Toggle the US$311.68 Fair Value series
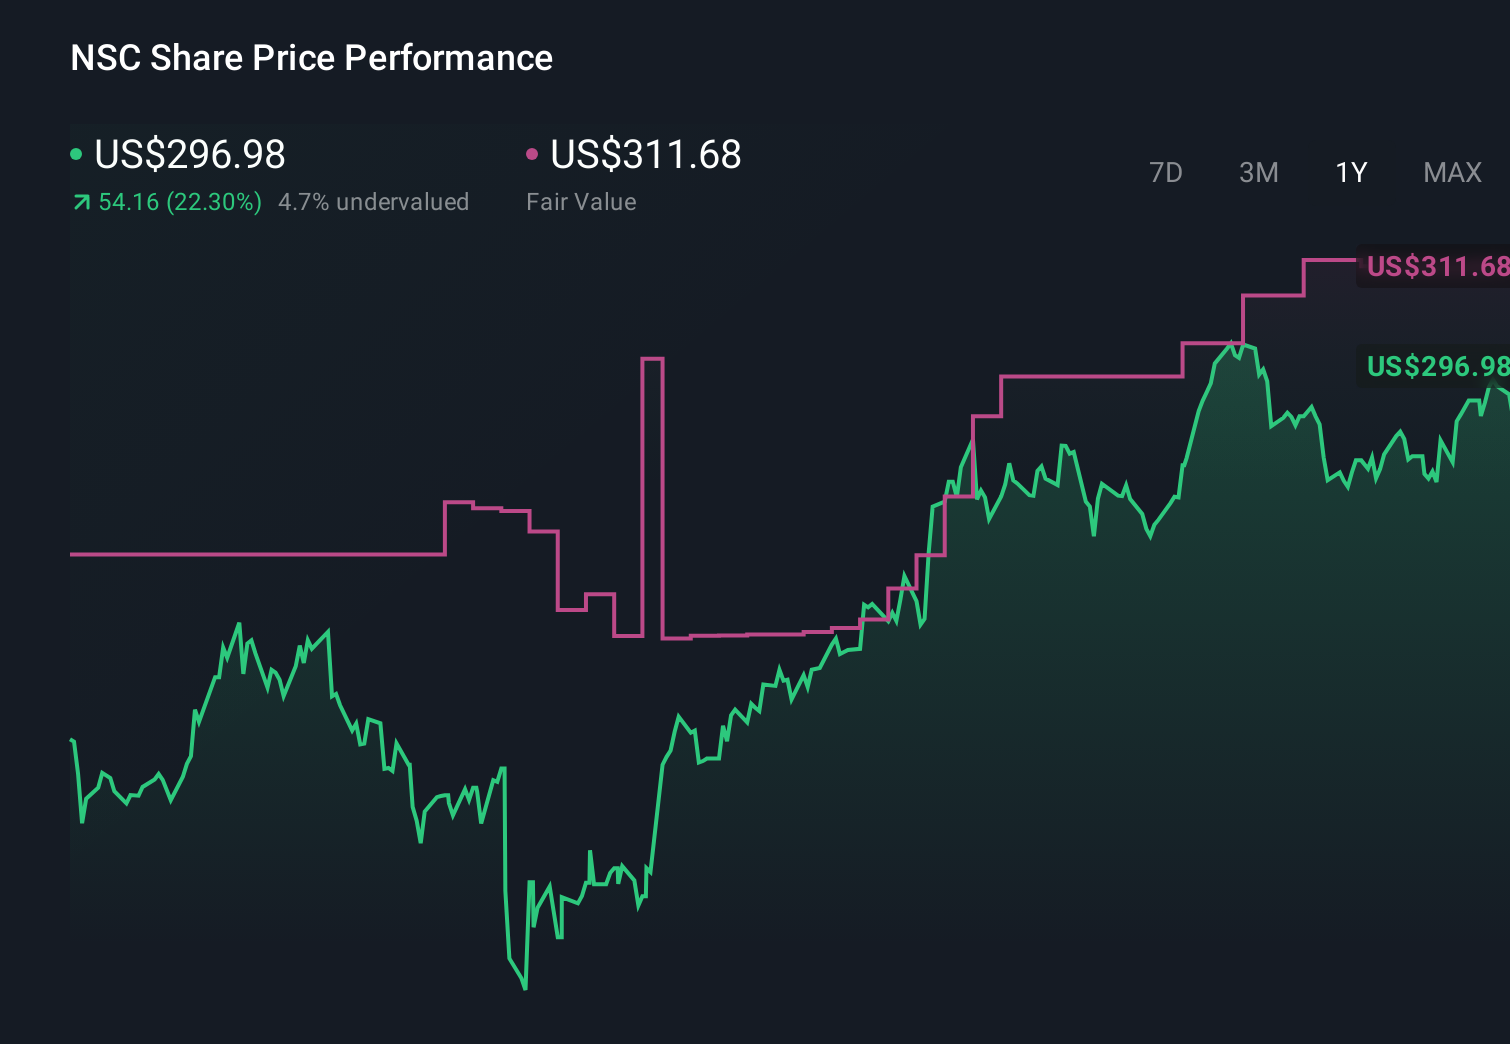Screen dimensions: 1510x1044 (x=645, y=155)
